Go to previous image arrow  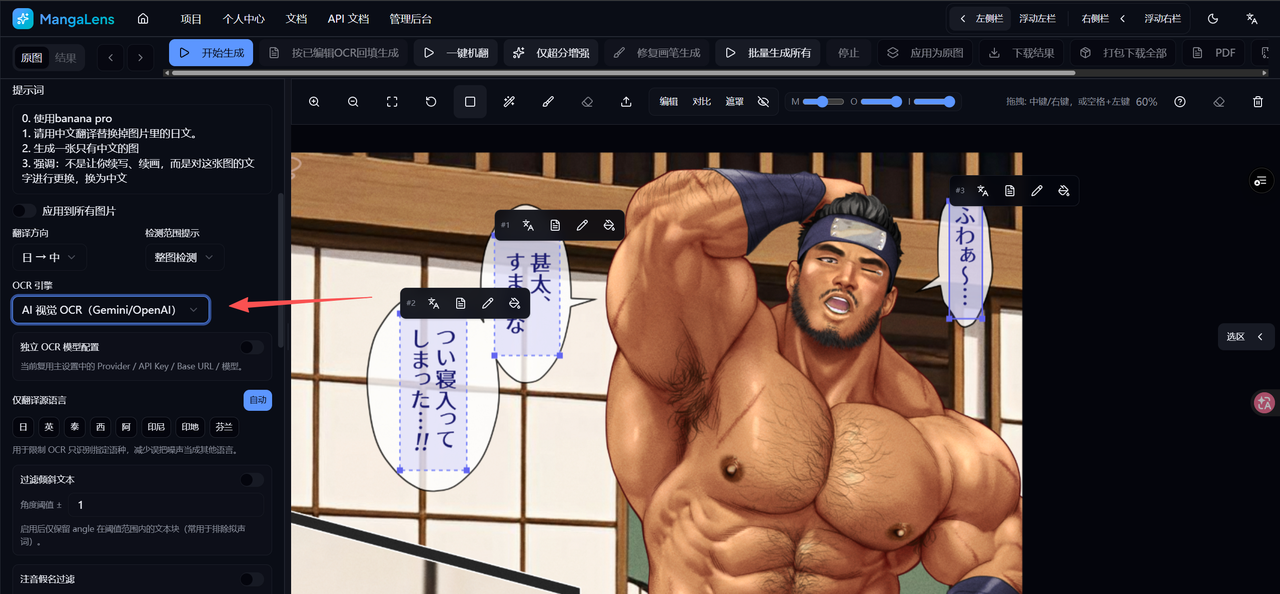111,57
